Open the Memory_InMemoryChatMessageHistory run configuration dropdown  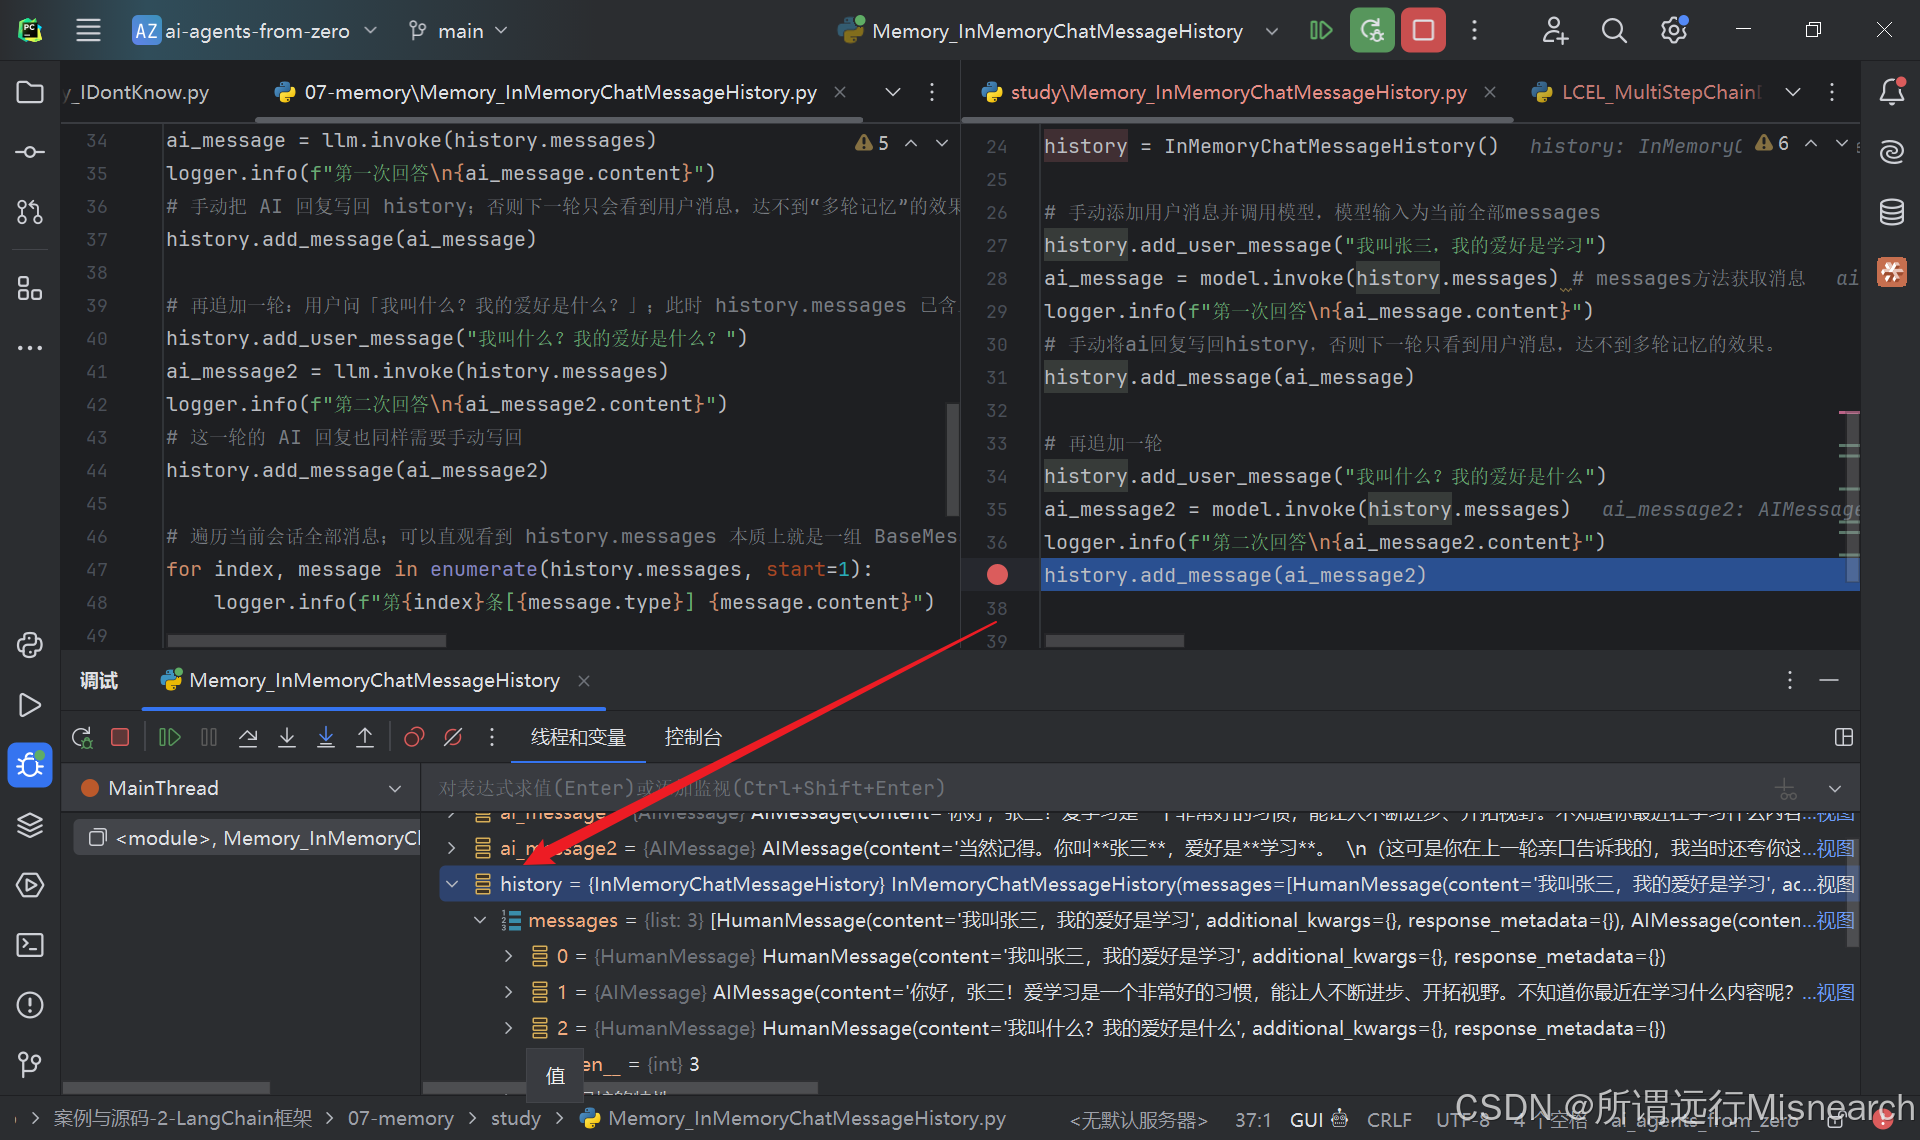tap(1058, 30)
